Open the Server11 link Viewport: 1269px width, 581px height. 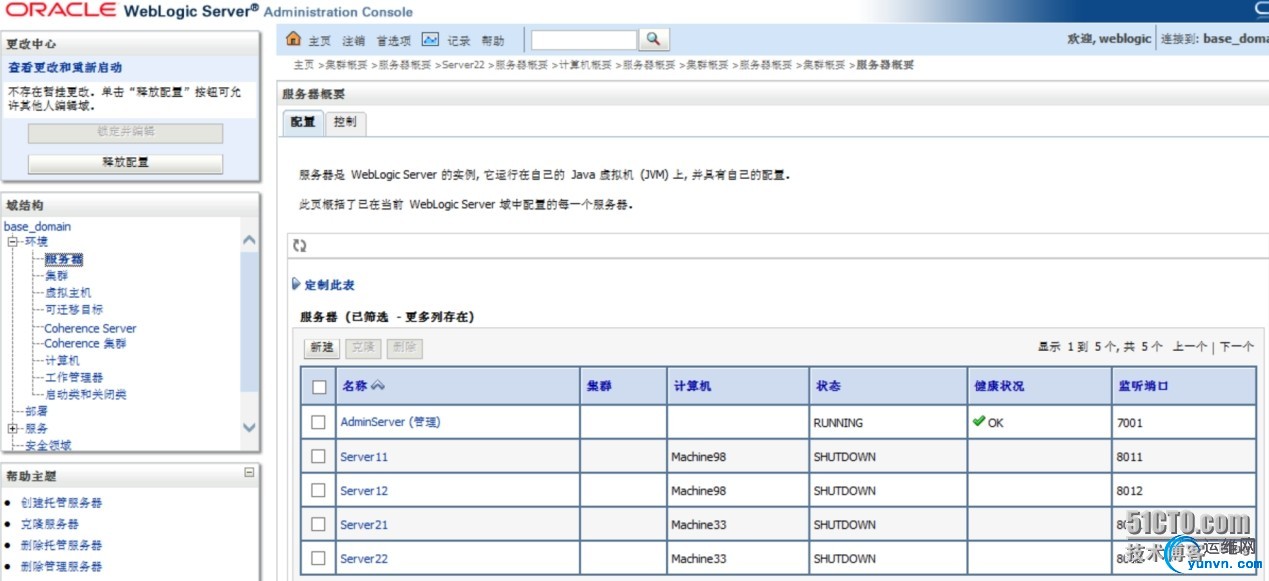coord(364,456)
